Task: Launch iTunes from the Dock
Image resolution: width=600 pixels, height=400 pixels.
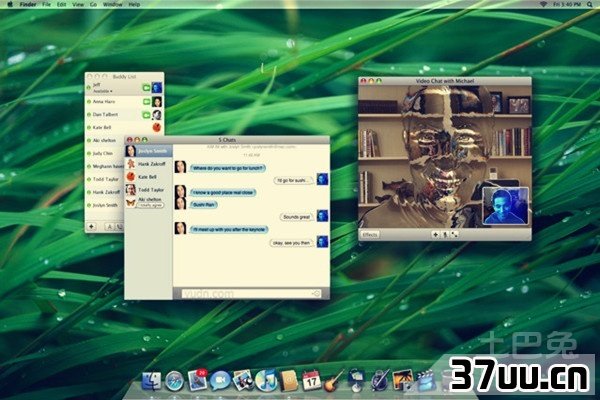Action: click(x=266, y=381)
